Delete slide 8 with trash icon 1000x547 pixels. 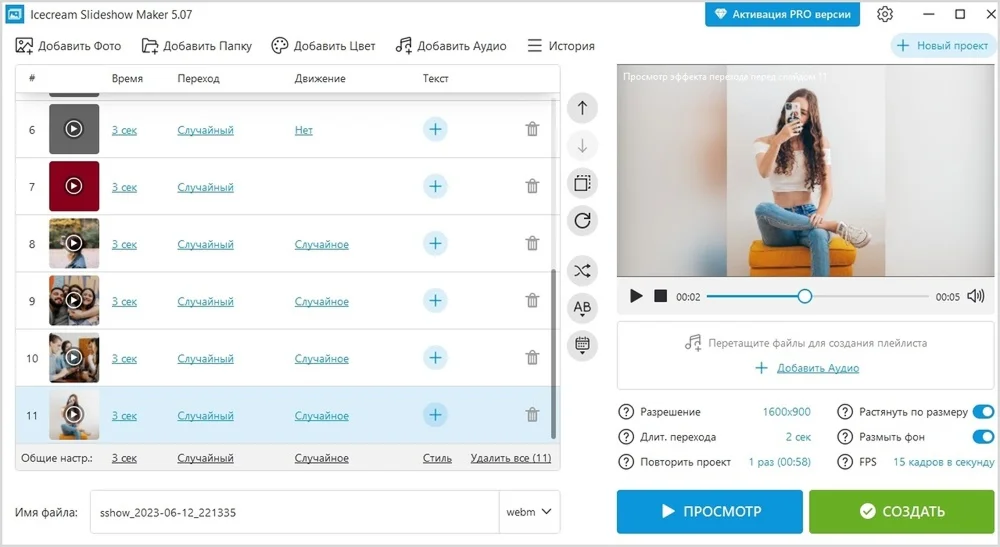pyautogui.click(x=532, y=244)
